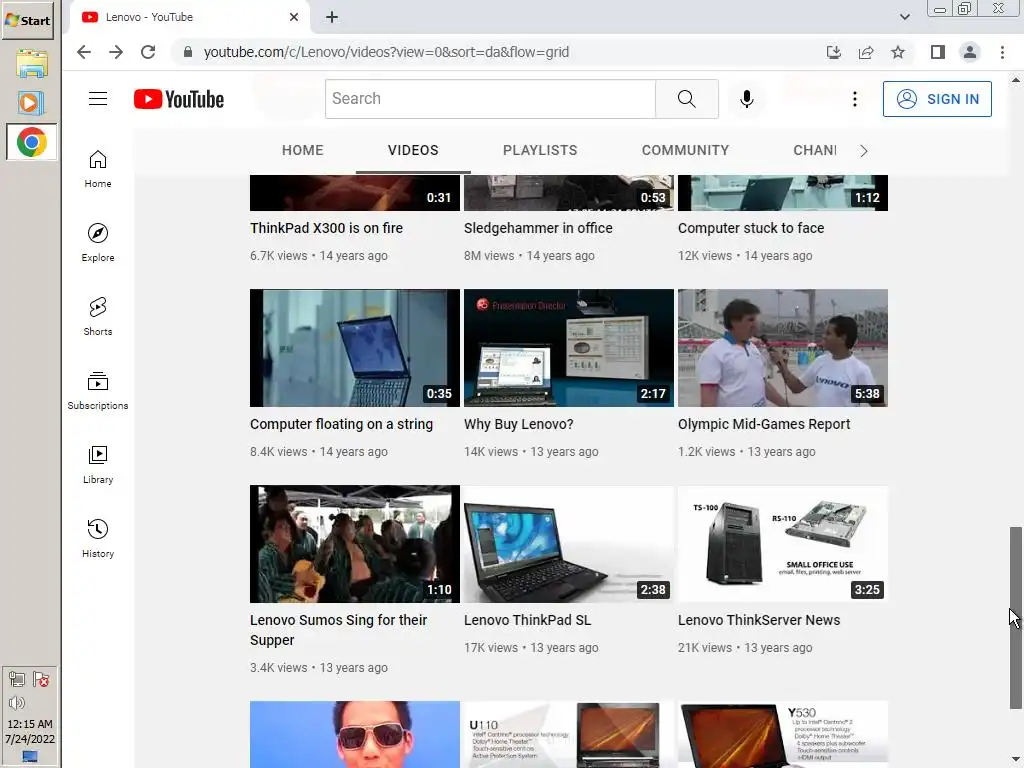Image resolution: width=1024 pixels, height=768 pixels.
Task: Click the page vertical scrollbar thumb
Action: pos(1016,617)
